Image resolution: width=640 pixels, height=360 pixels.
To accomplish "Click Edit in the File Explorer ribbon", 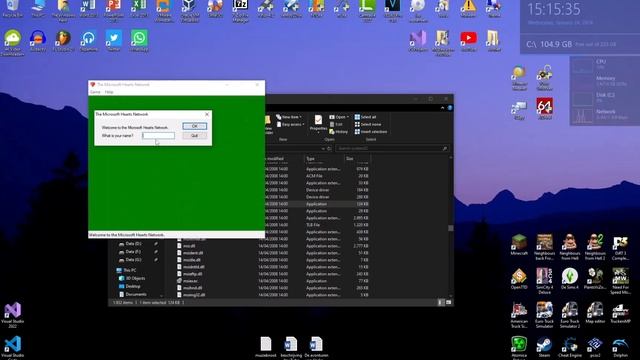I will pos(336,124).
